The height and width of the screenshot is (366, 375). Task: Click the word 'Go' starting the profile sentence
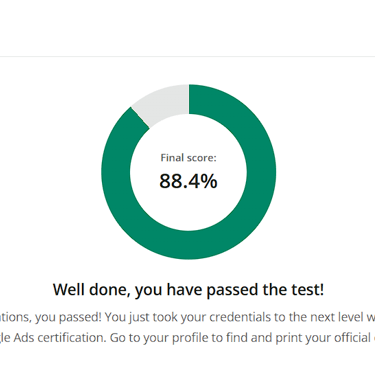tap(117, 338)
